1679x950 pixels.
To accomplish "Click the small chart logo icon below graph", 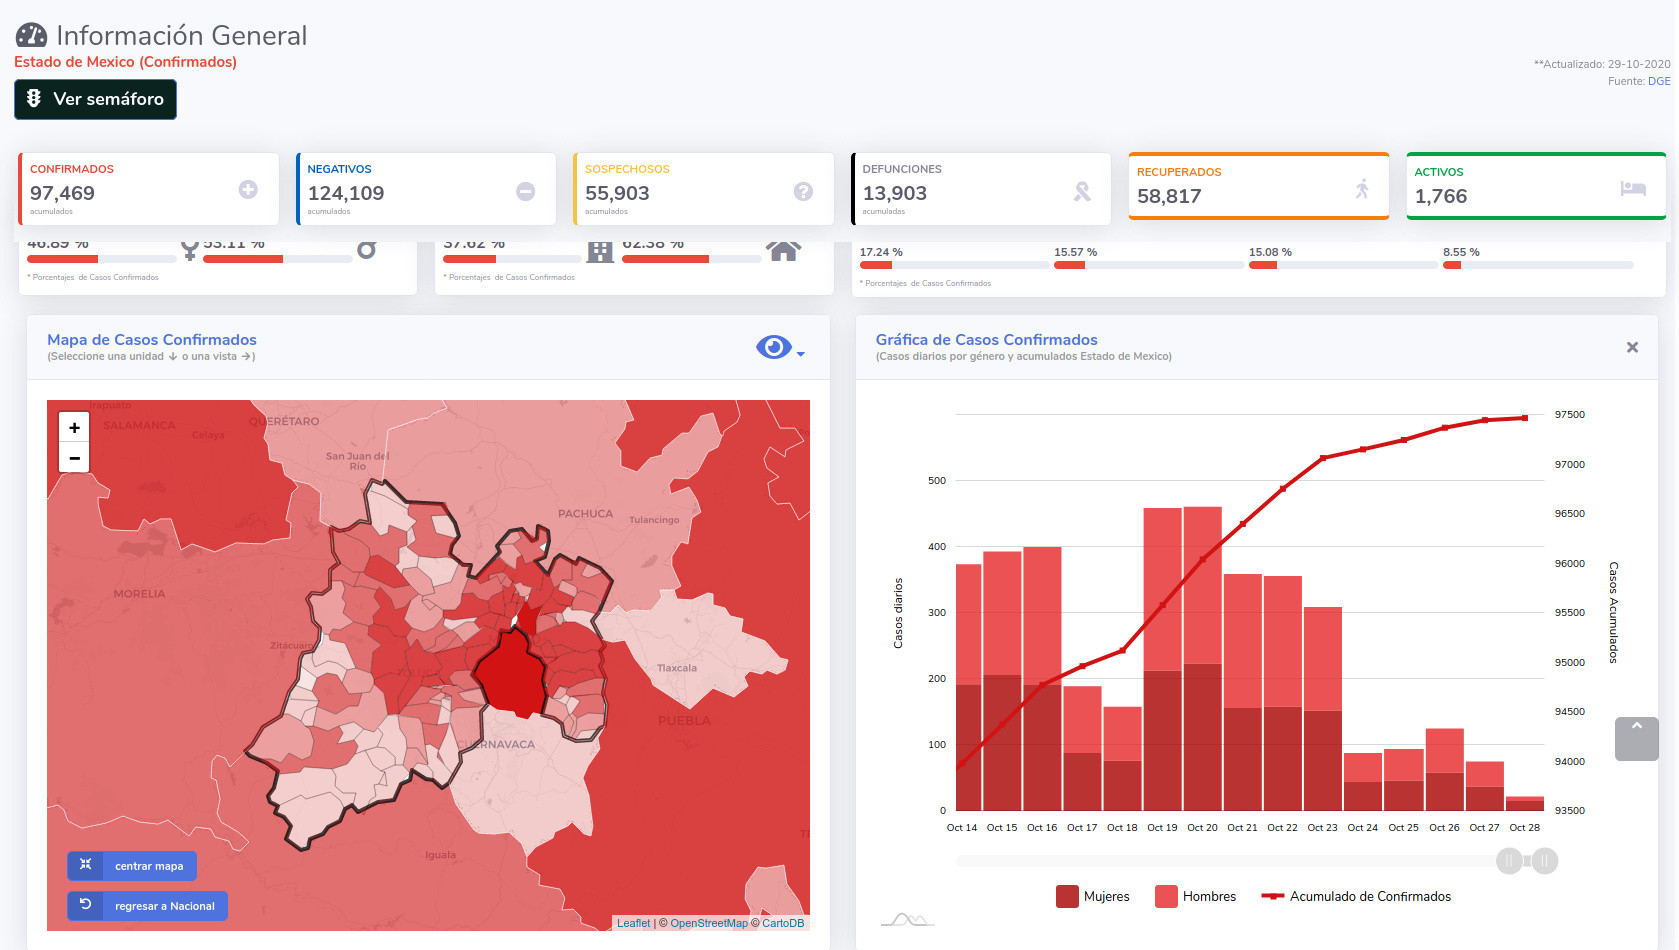I will point(908,920).
